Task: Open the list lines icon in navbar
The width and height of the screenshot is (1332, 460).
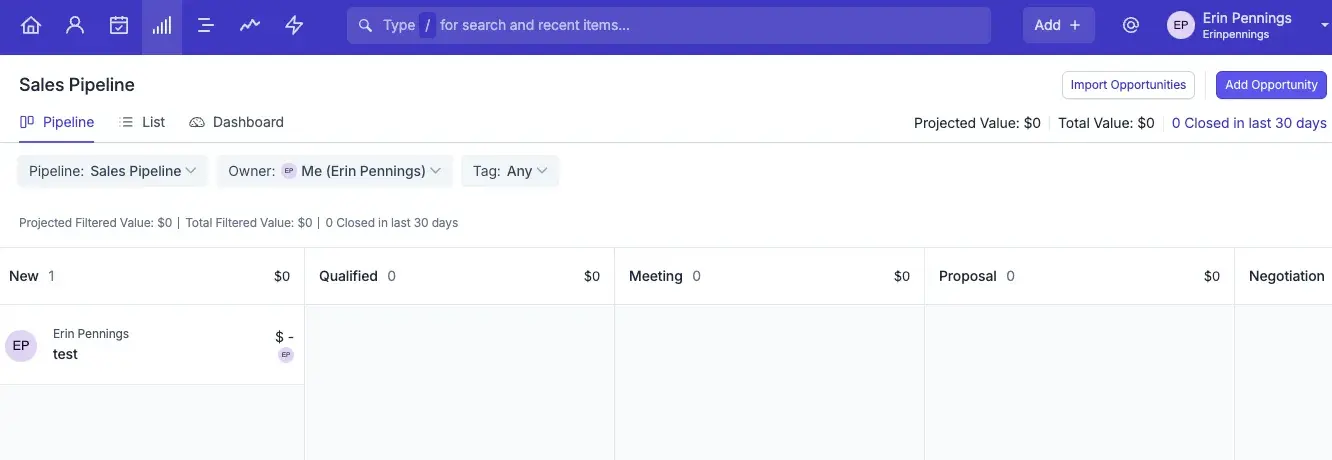Action: tap(206, 26)
